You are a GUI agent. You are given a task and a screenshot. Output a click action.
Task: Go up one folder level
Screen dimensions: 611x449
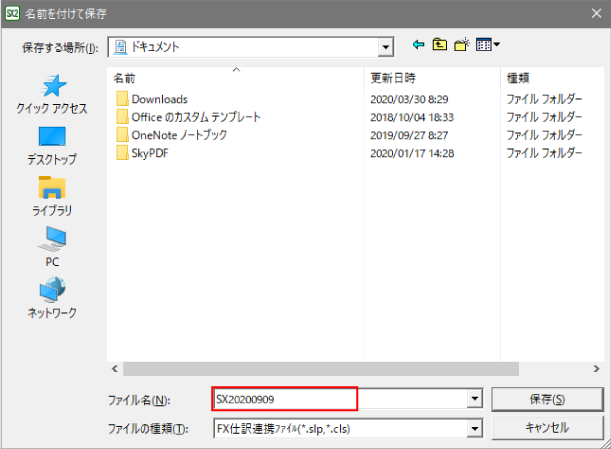click(440, 45)
